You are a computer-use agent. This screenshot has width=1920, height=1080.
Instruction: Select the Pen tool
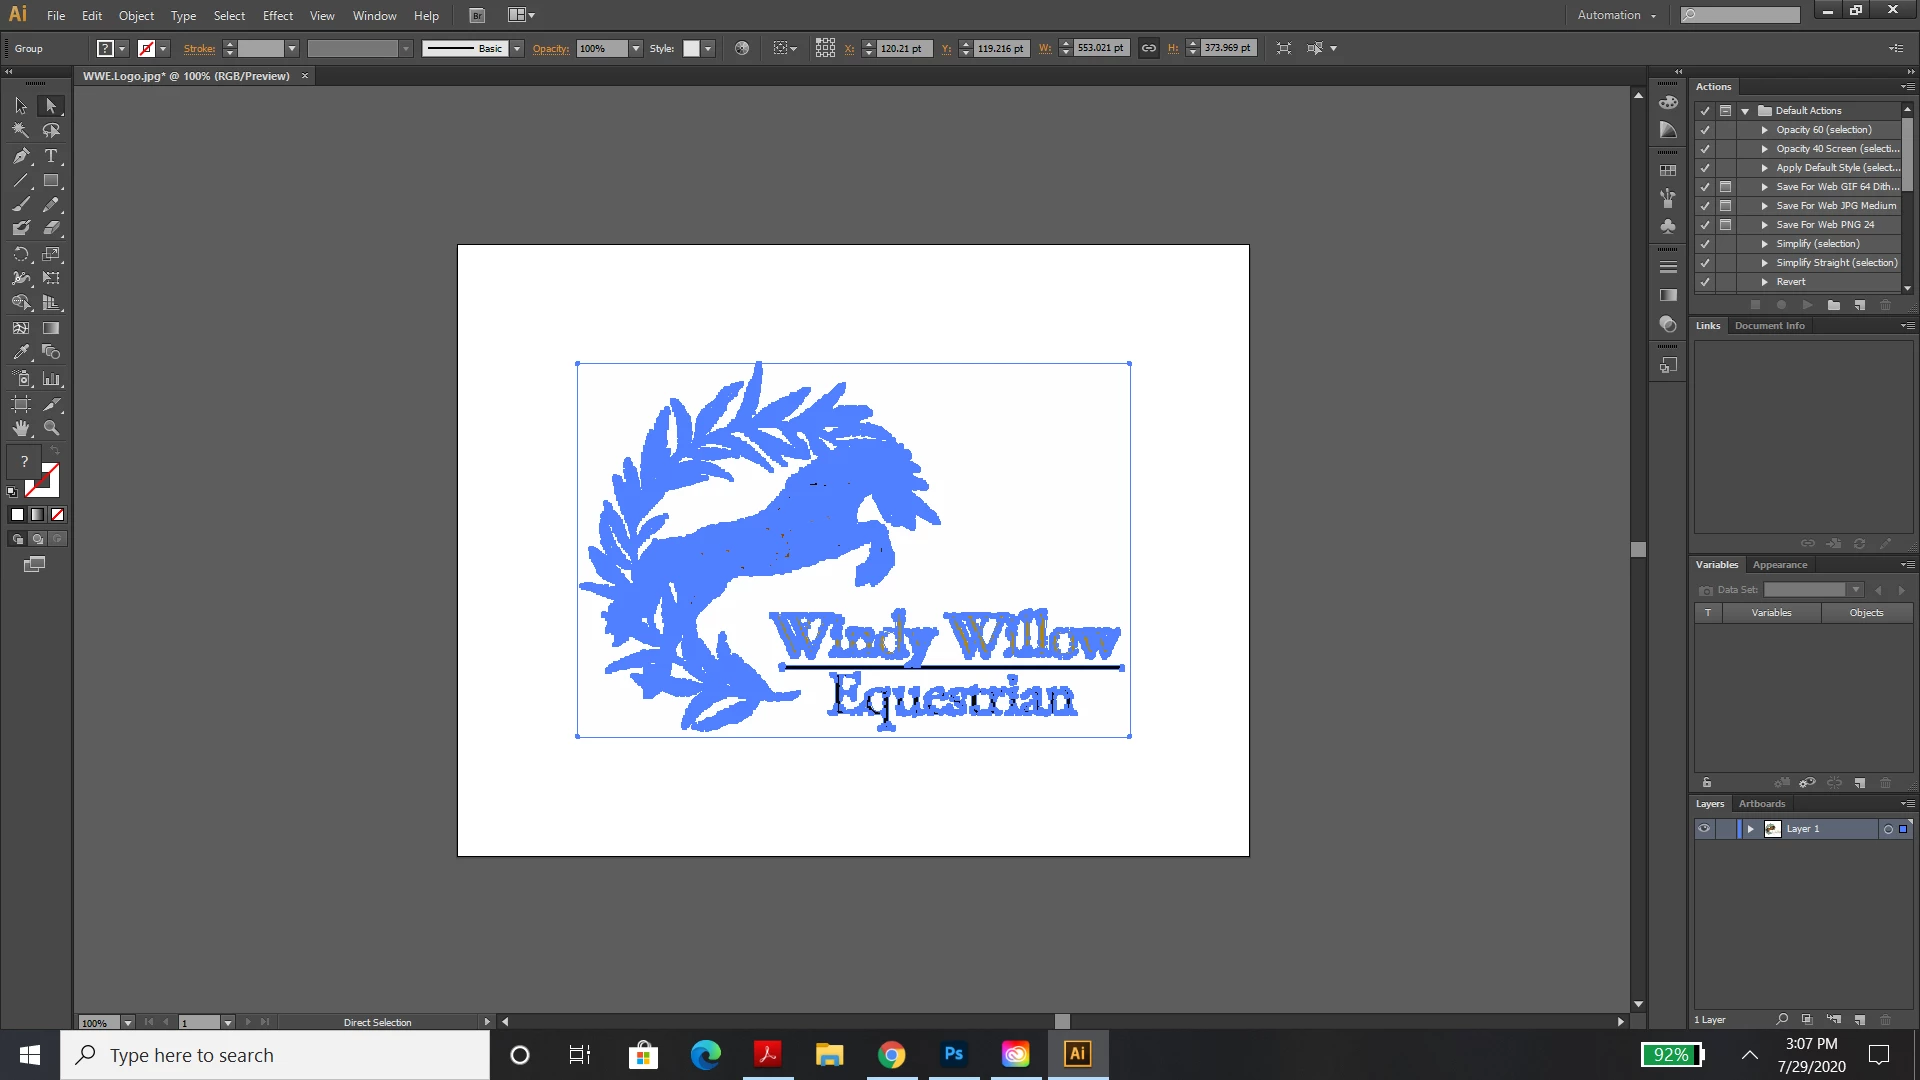[21, 156]
